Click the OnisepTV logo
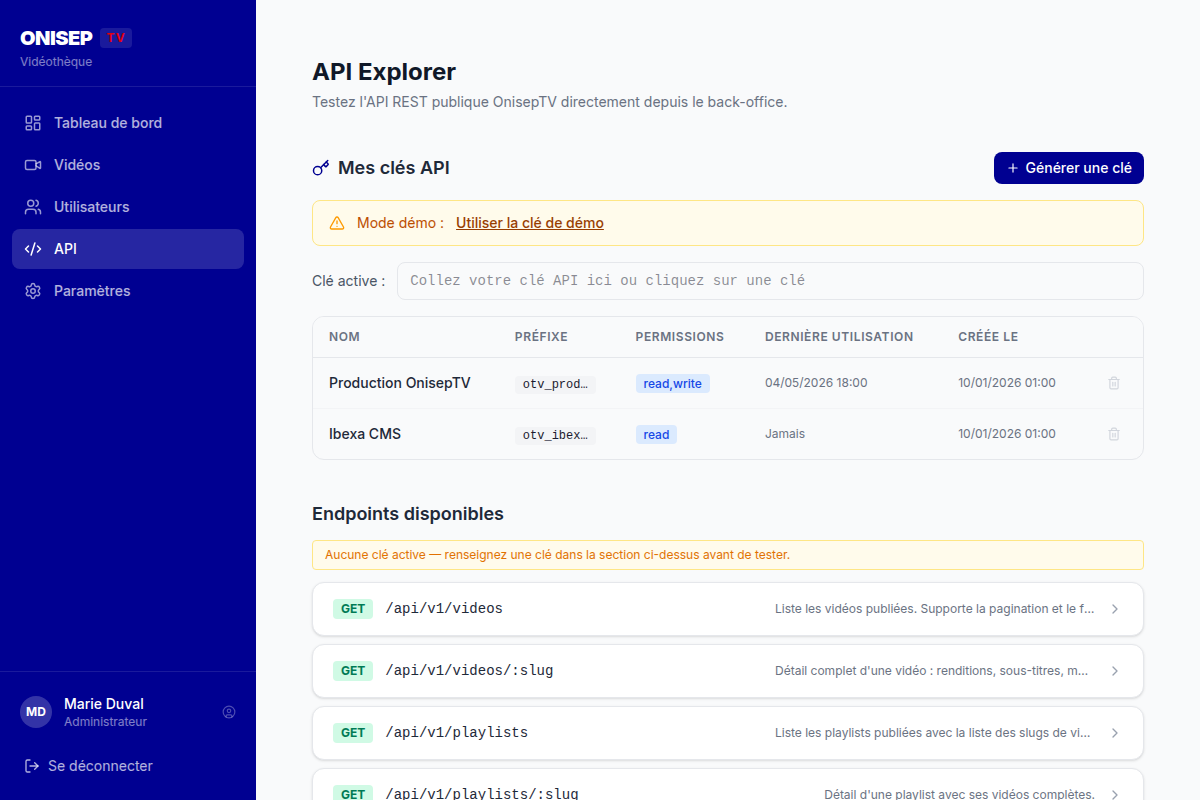1200x800 pixels. [x=76, y=38]
